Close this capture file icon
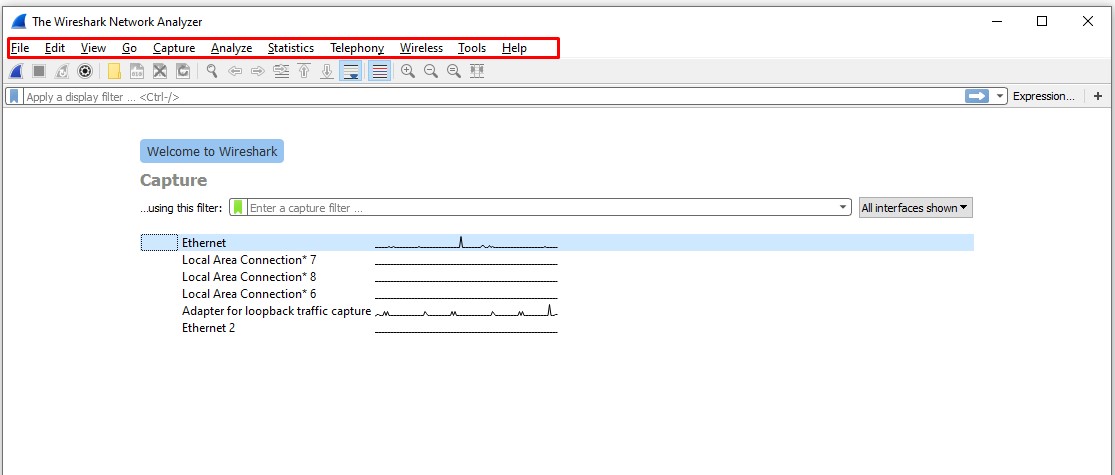The height and width of the screenshot is (475, 1115). 160,71
